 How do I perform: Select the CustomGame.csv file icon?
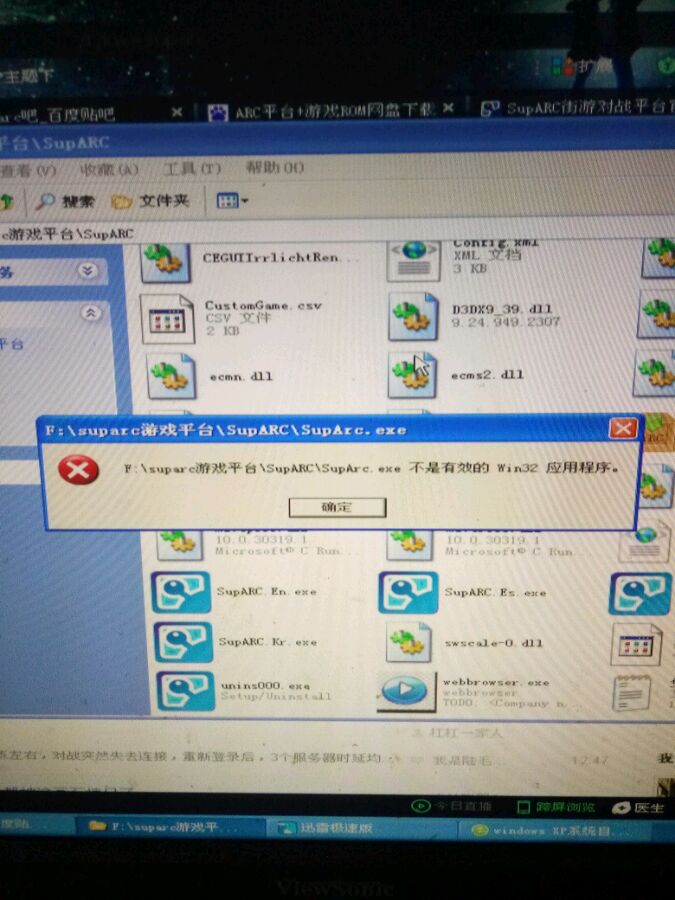[168, 319]
